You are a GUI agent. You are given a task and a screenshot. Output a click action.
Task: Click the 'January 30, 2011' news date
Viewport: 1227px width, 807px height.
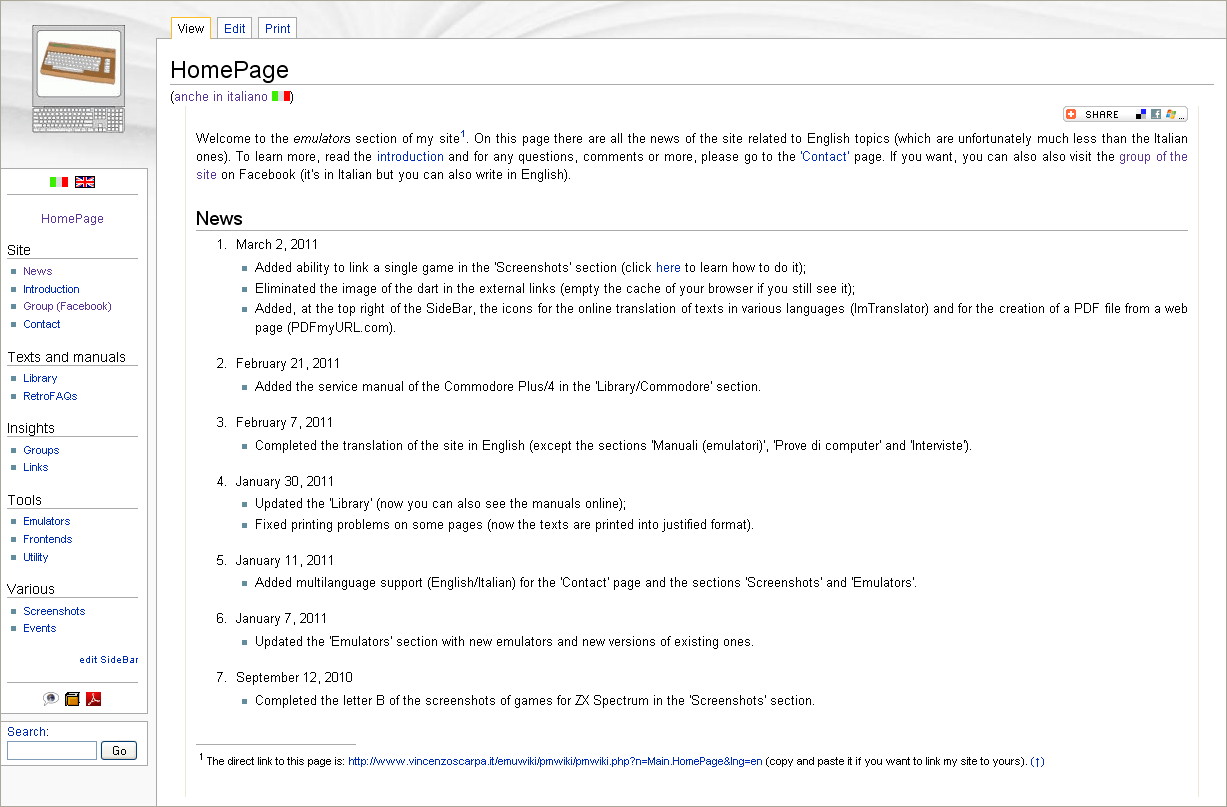tap(284, 482)
